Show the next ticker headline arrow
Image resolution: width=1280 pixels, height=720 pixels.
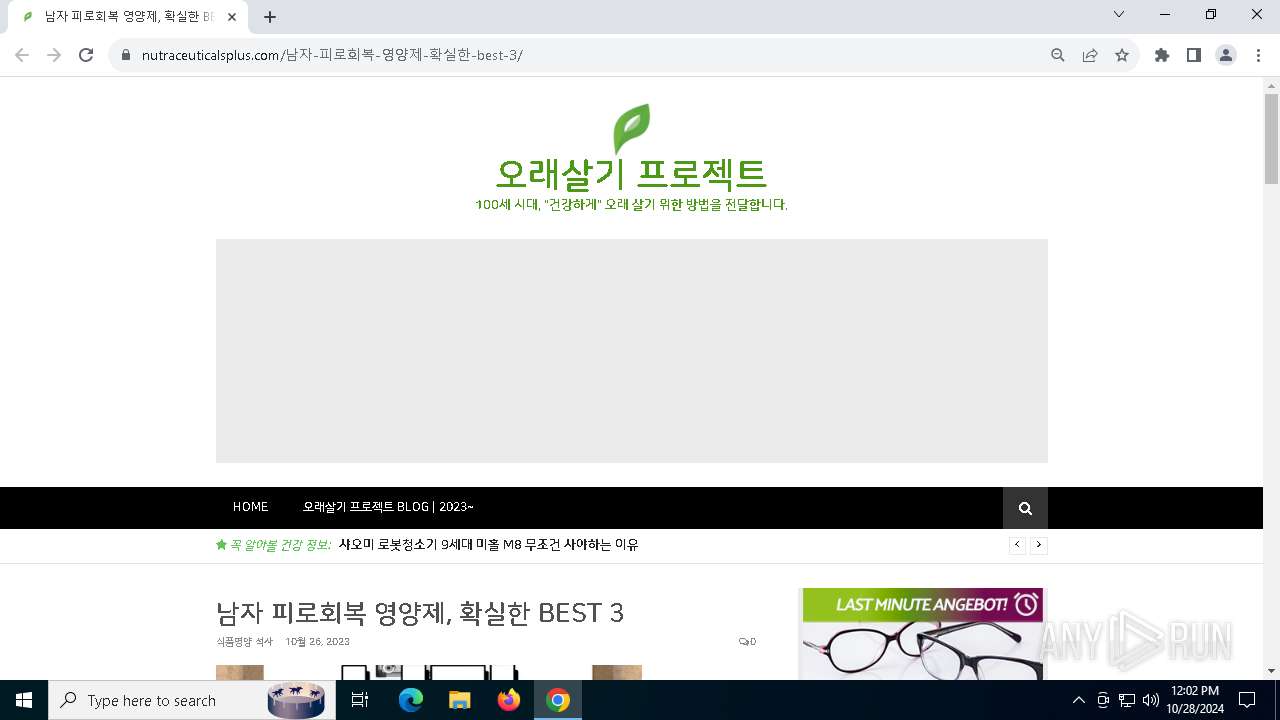1039,545
